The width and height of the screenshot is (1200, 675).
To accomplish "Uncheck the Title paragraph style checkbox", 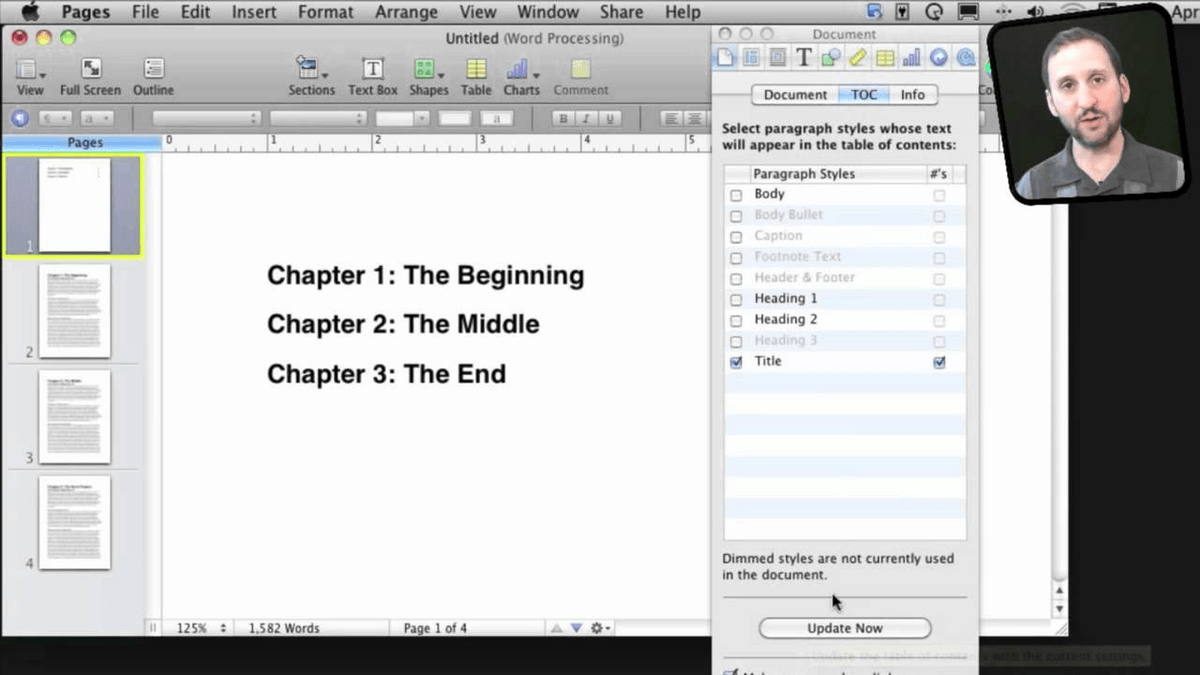I will click(x=736, y=363).
